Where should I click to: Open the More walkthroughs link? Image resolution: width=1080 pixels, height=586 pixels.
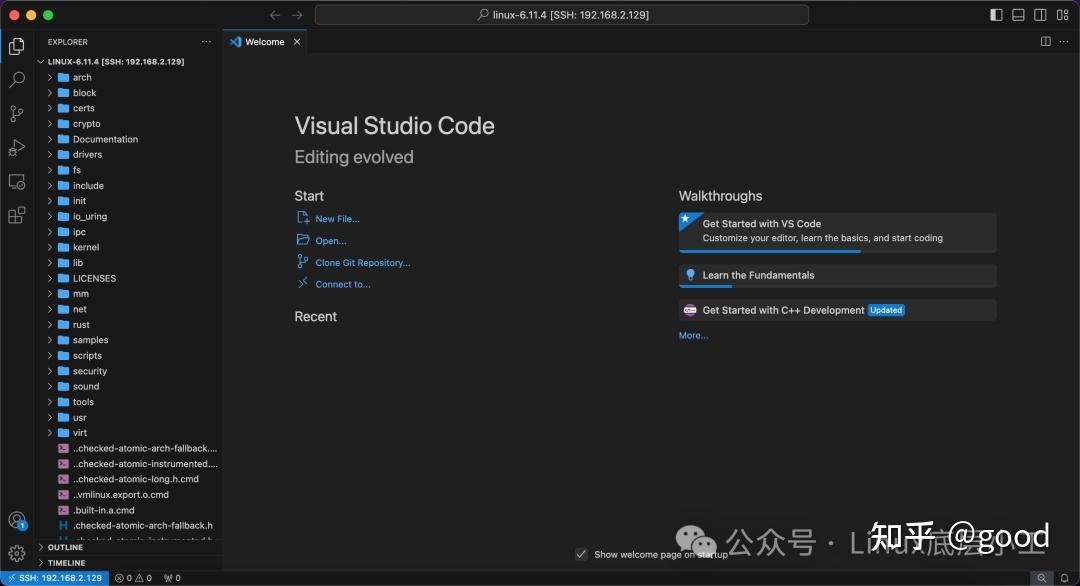click(x=693, y=335)
